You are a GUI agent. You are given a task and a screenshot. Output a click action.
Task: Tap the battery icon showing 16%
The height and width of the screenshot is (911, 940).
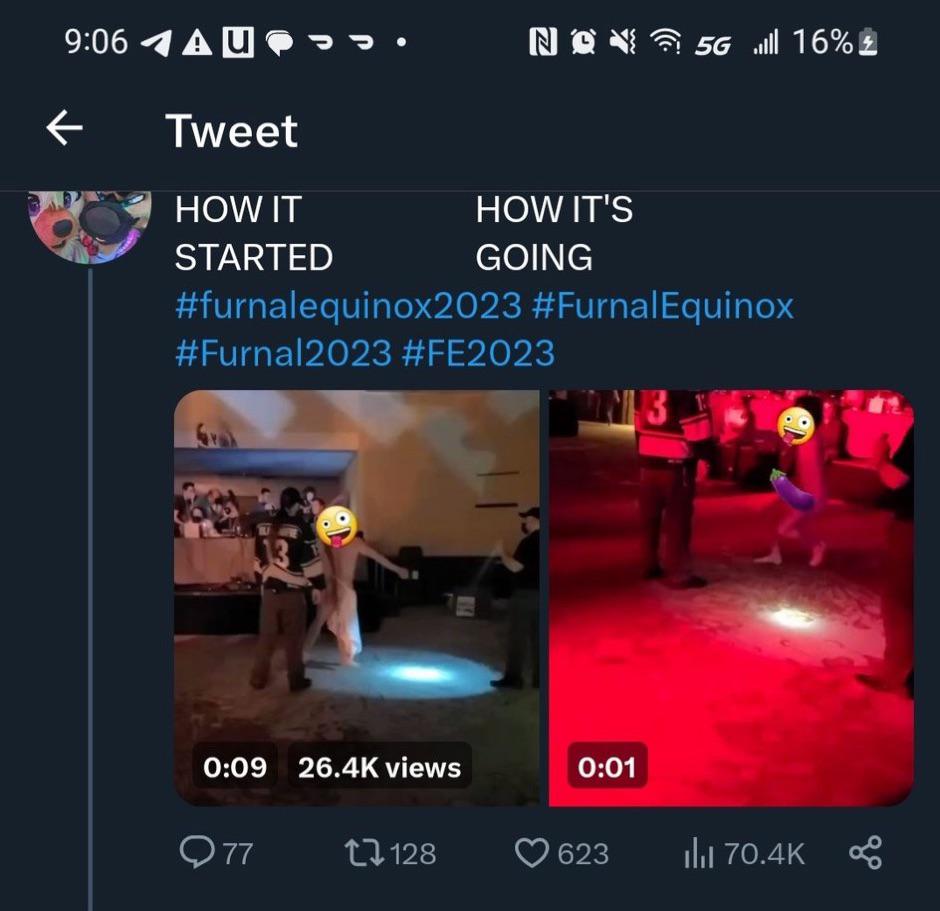[868, 41]
